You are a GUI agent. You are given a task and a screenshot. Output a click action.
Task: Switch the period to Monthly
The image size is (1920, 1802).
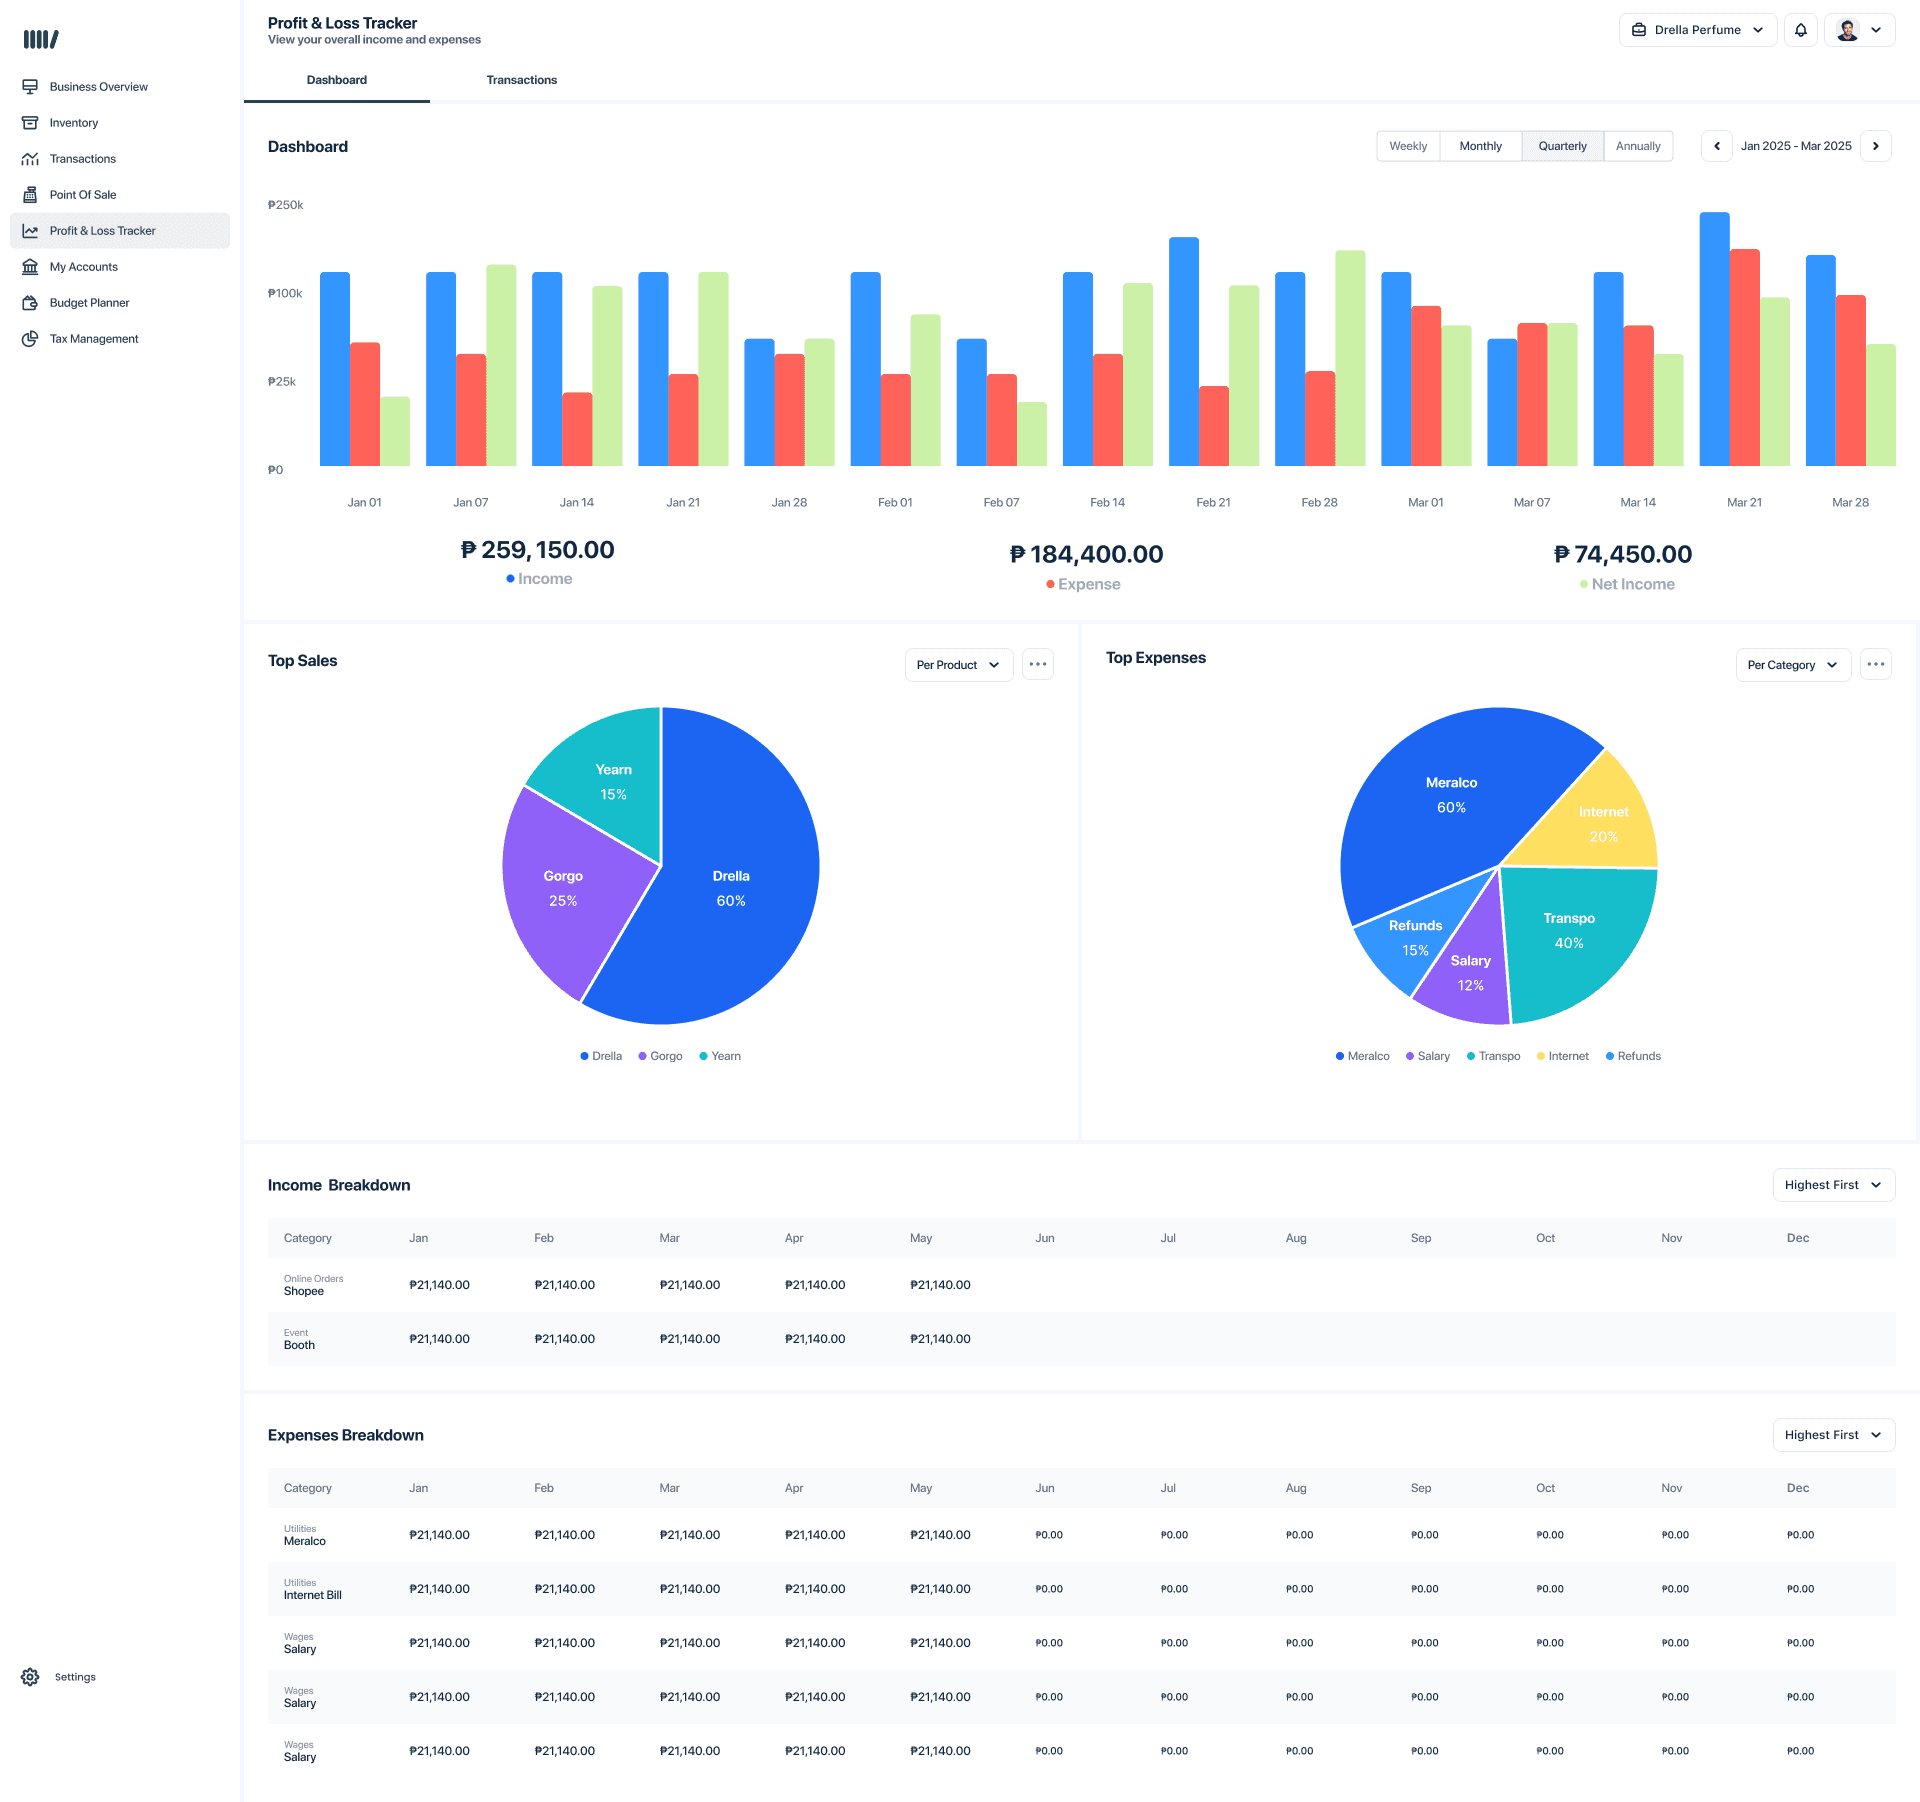point(1480,146)
